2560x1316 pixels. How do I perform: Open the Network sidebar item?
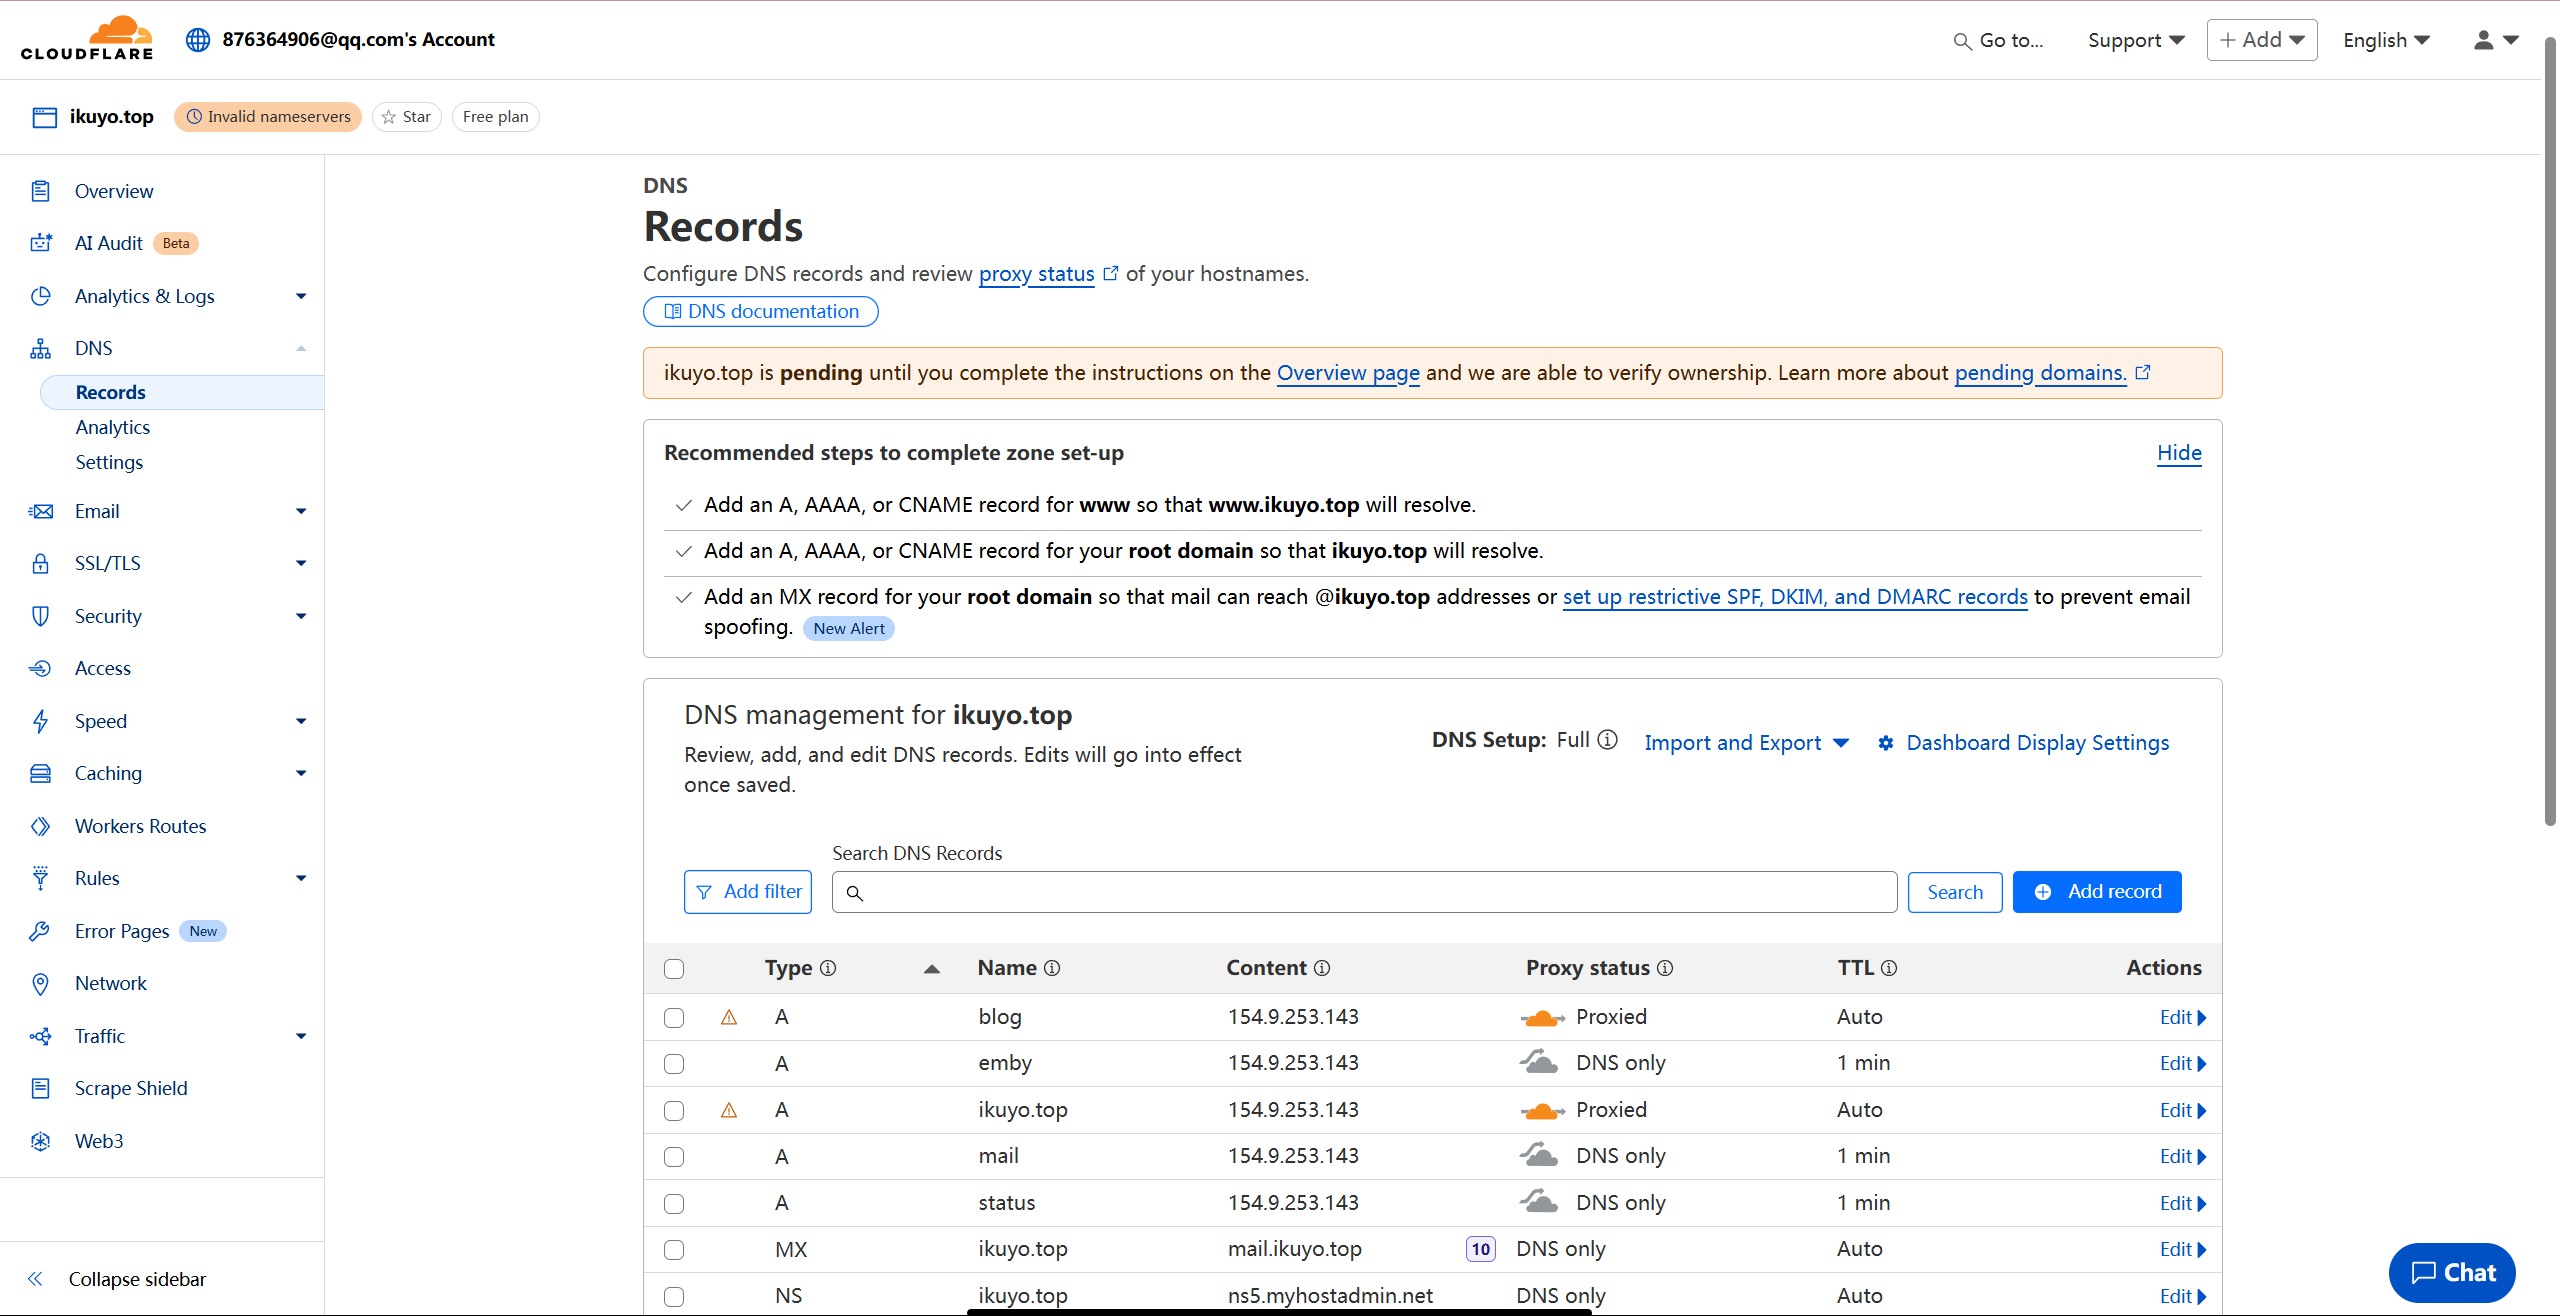pos(110,984)
